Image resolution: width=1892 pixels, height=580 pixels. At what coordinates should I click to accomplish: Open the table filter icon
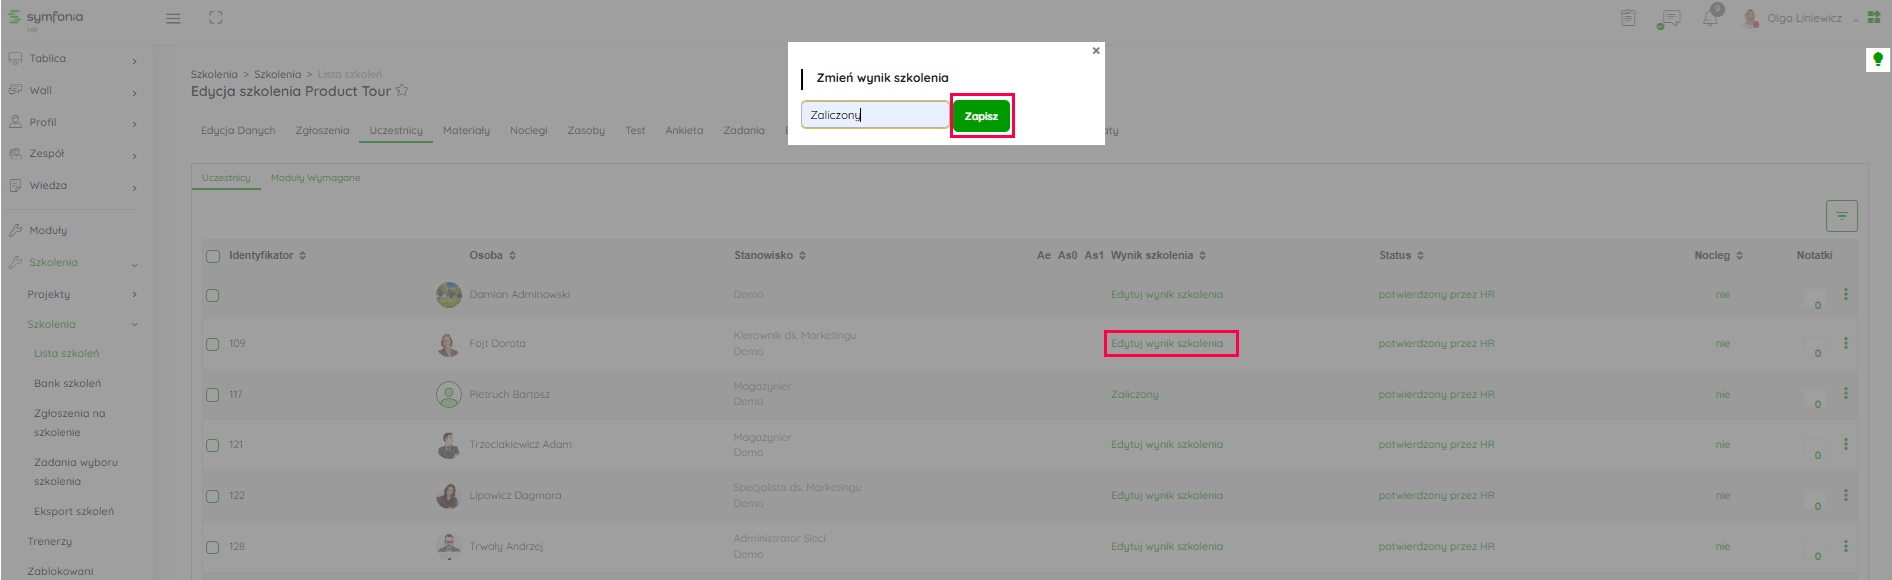click(1841, 216)
